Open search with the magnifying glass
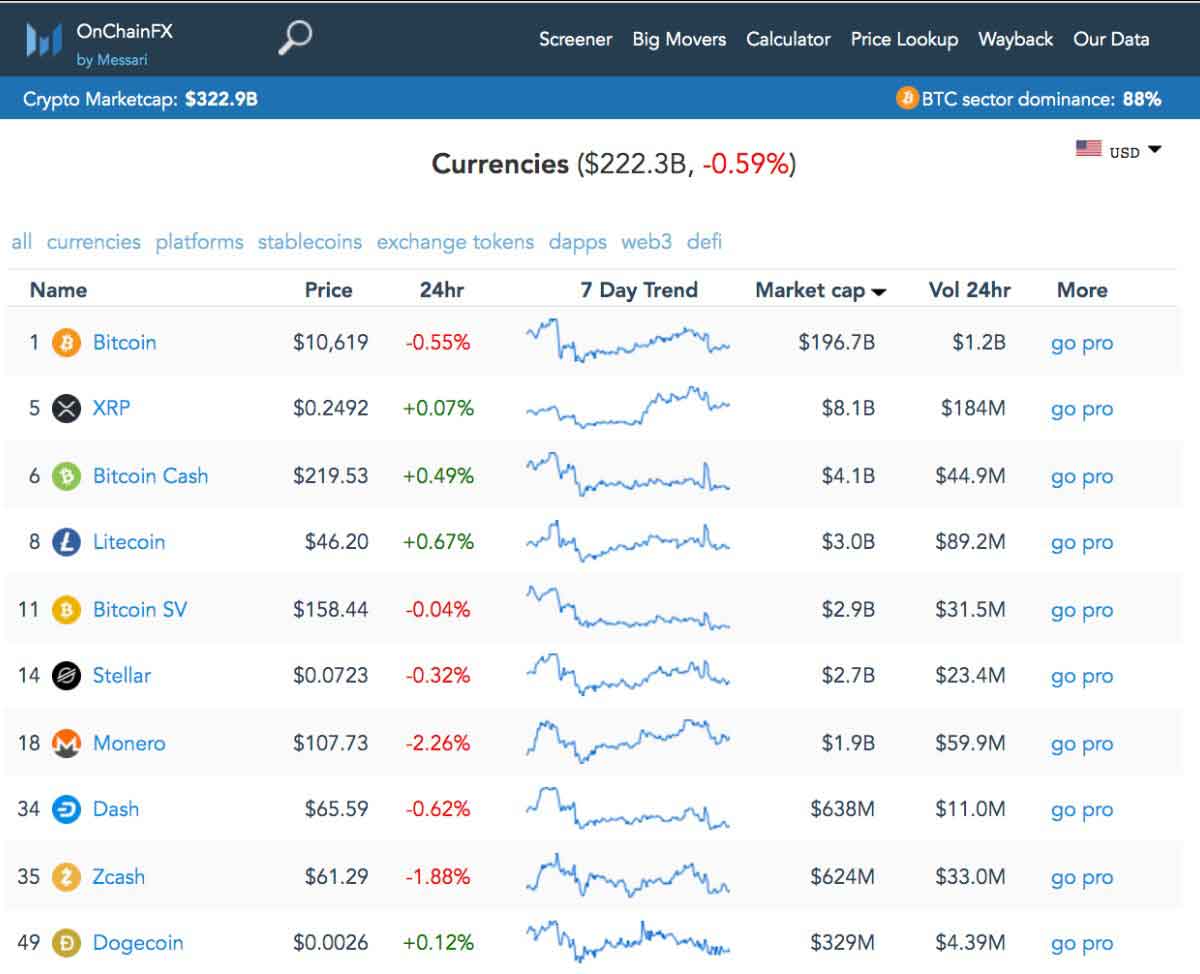This screenshot has width=1200, height=974. pos(295,38)
